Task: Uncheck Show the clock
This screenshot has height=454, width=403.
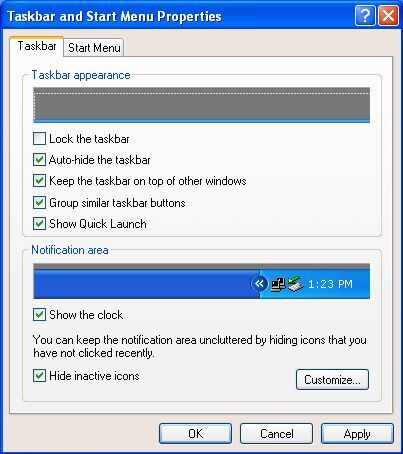Action: tap(39, 315)
